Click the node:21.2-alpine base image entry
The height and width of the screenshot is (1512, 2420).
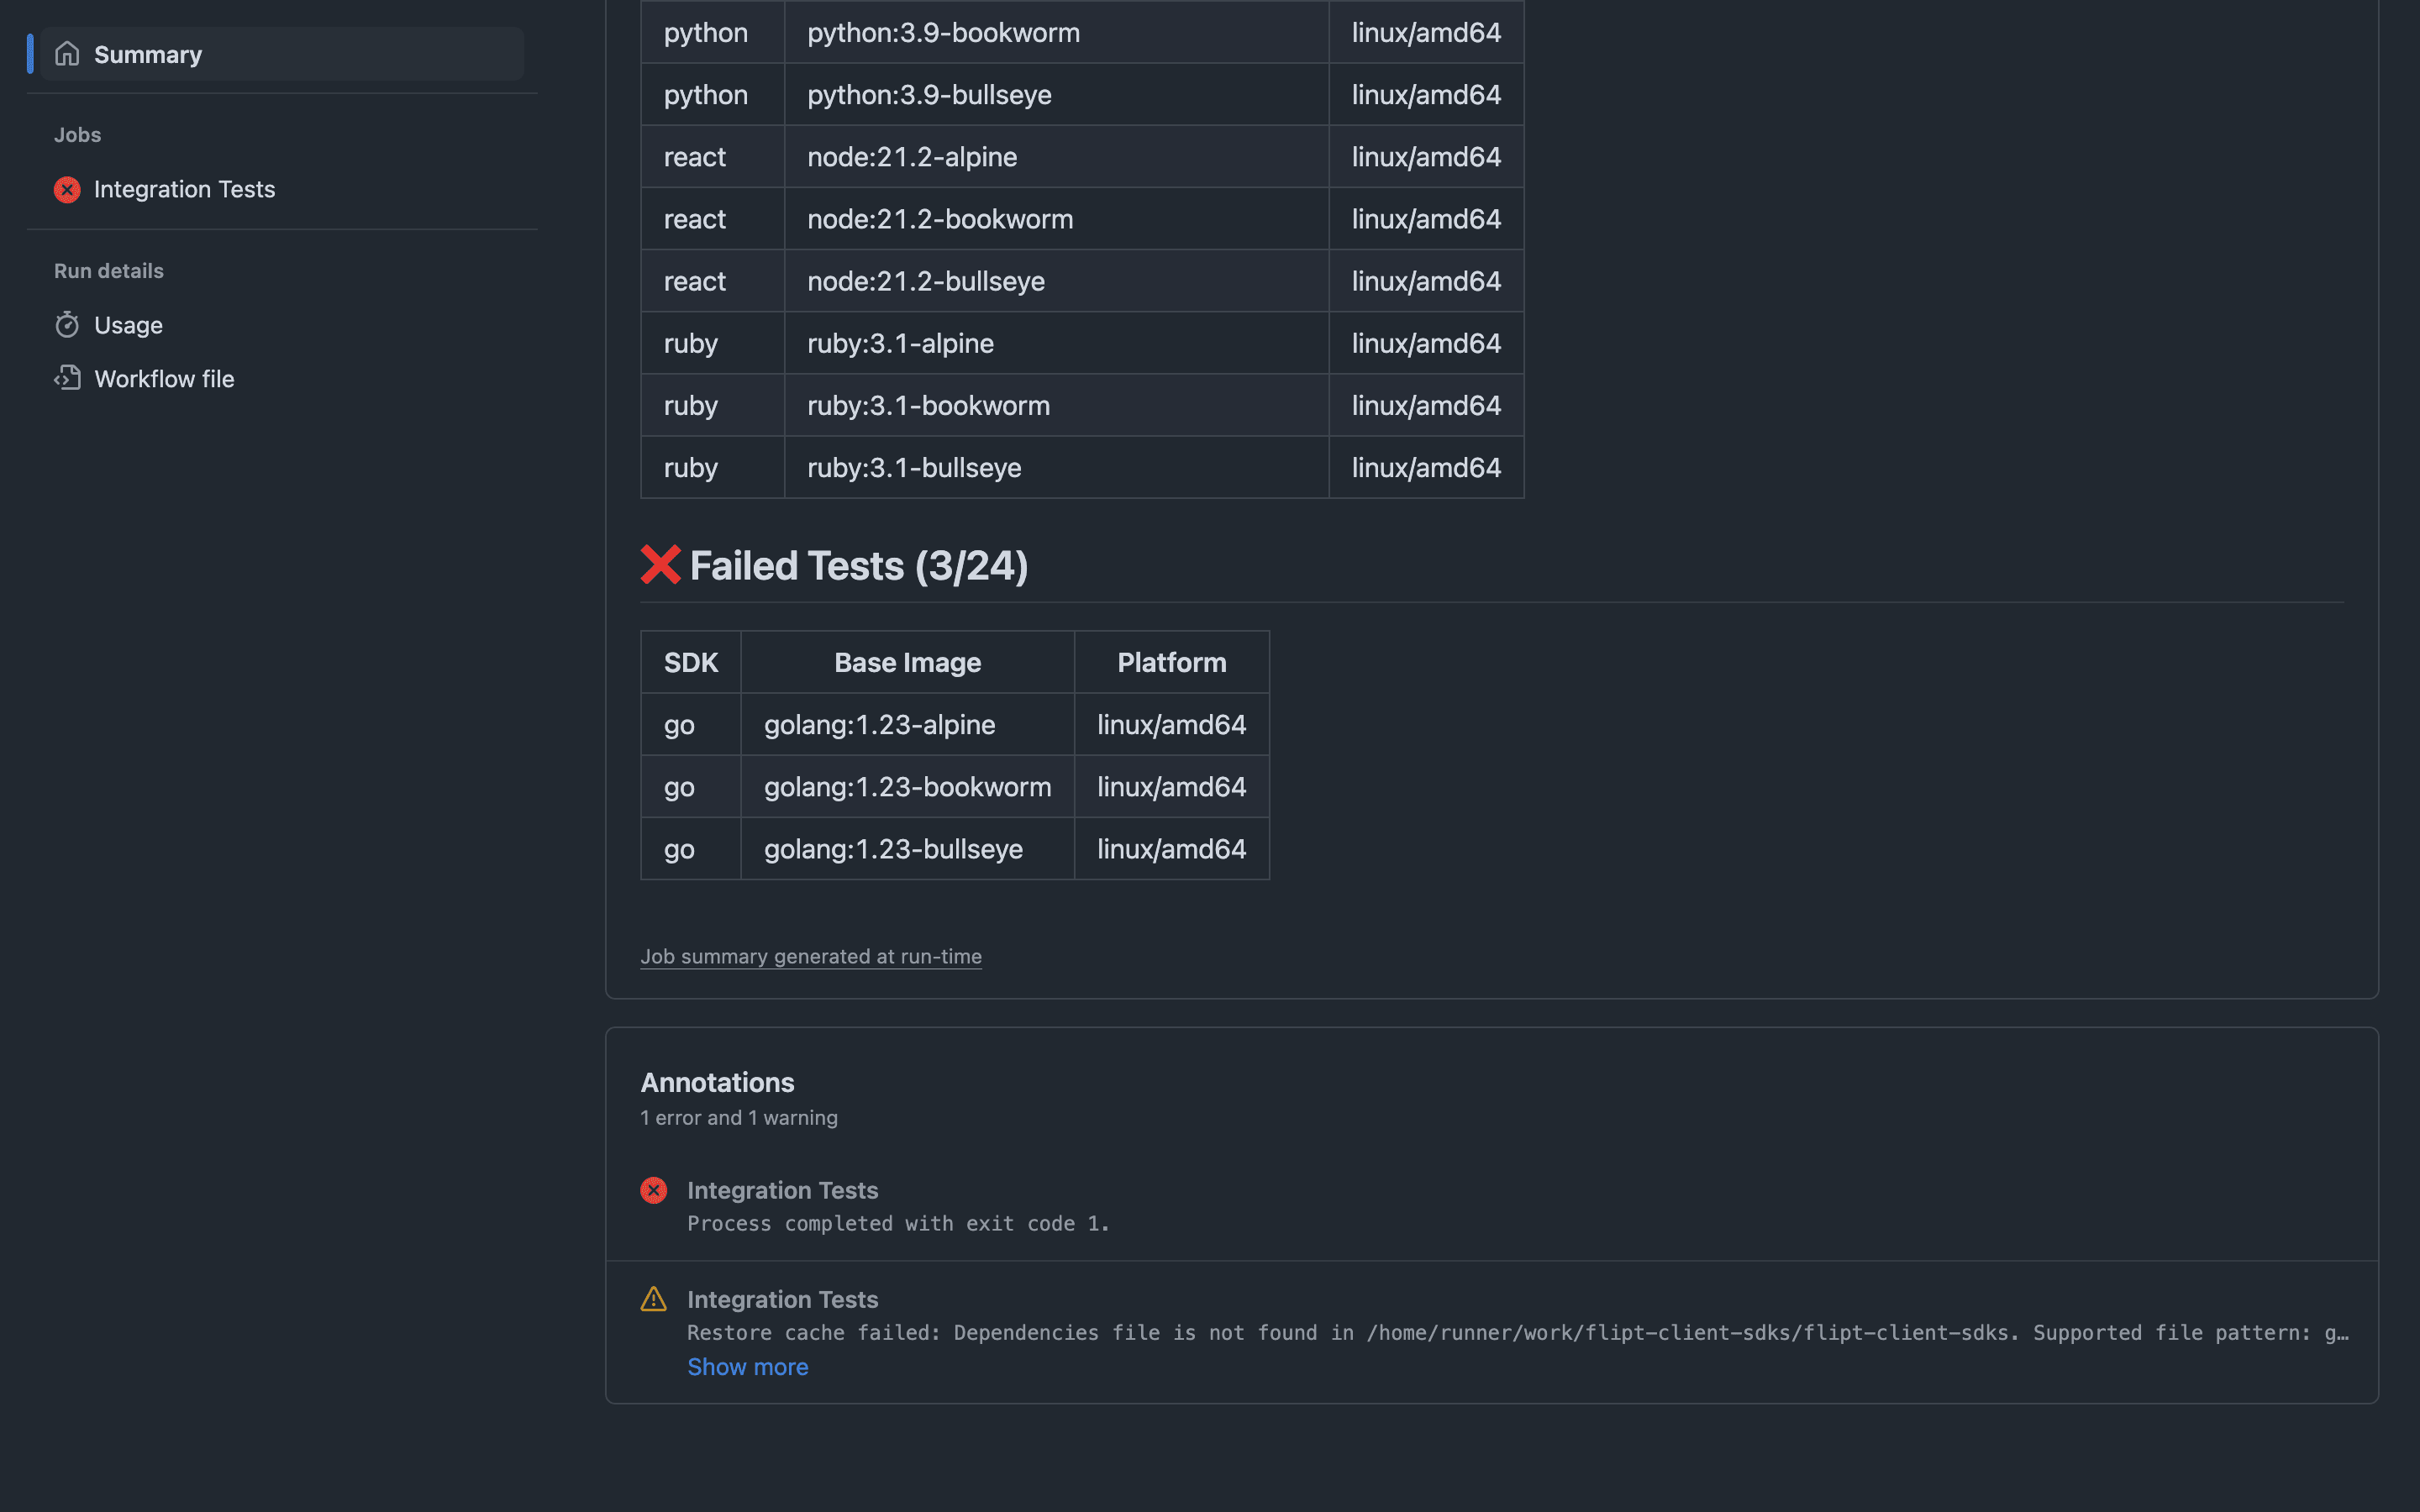click(x=912, y=156)
